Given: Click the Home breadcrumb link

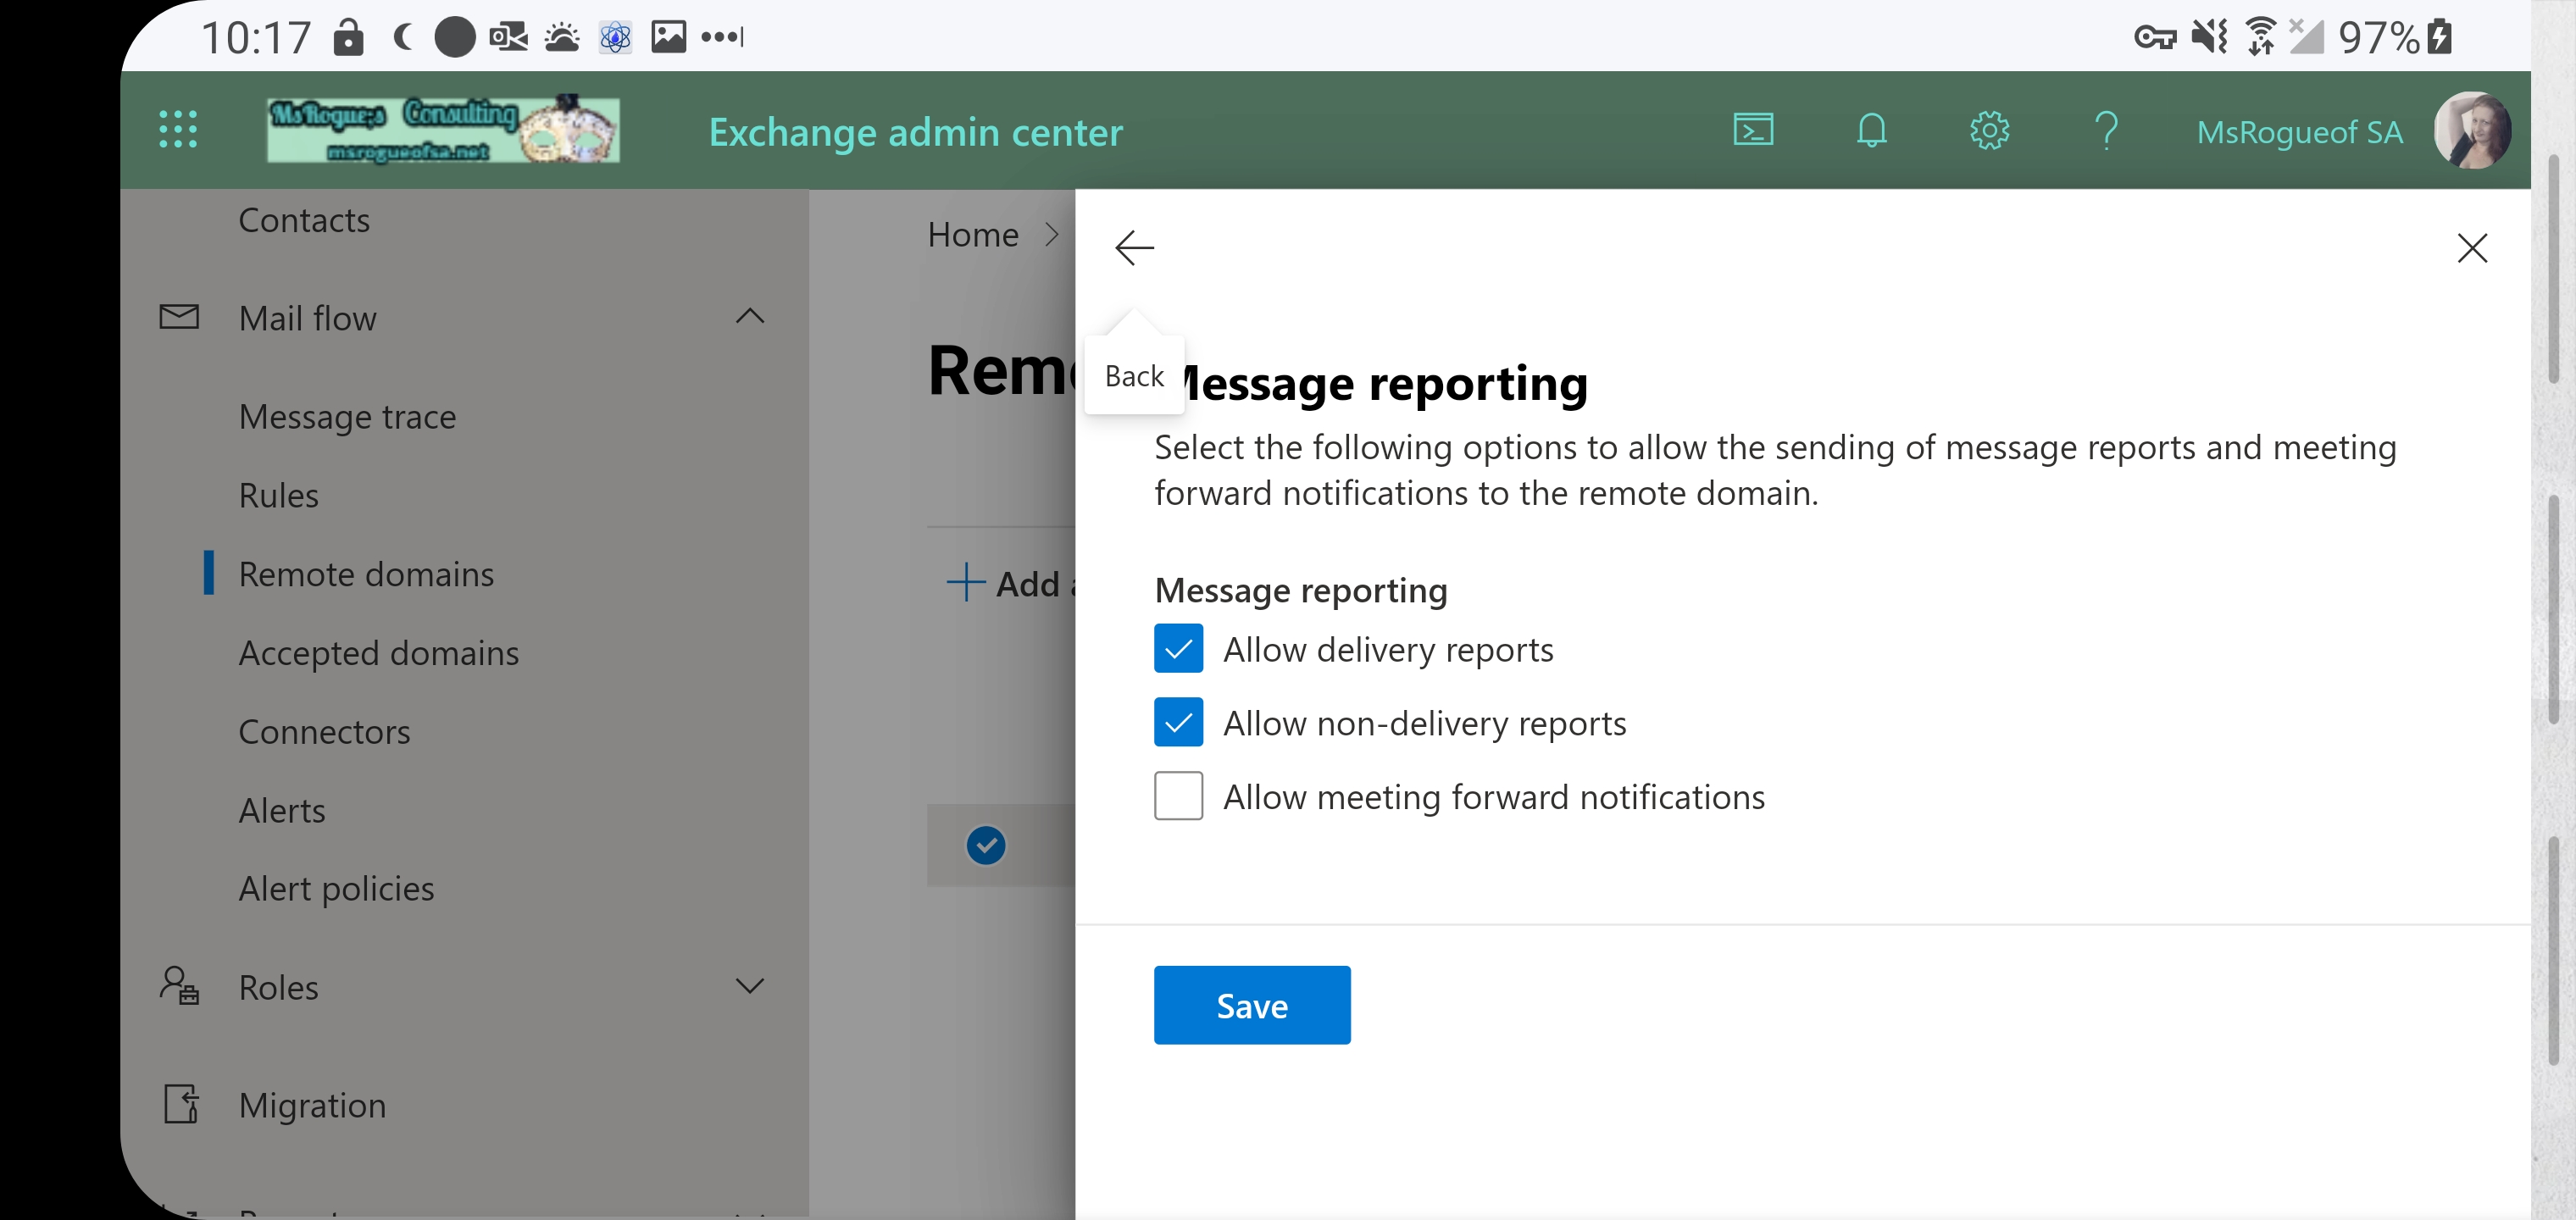Looking at the screenshot, I should point(972,235).
